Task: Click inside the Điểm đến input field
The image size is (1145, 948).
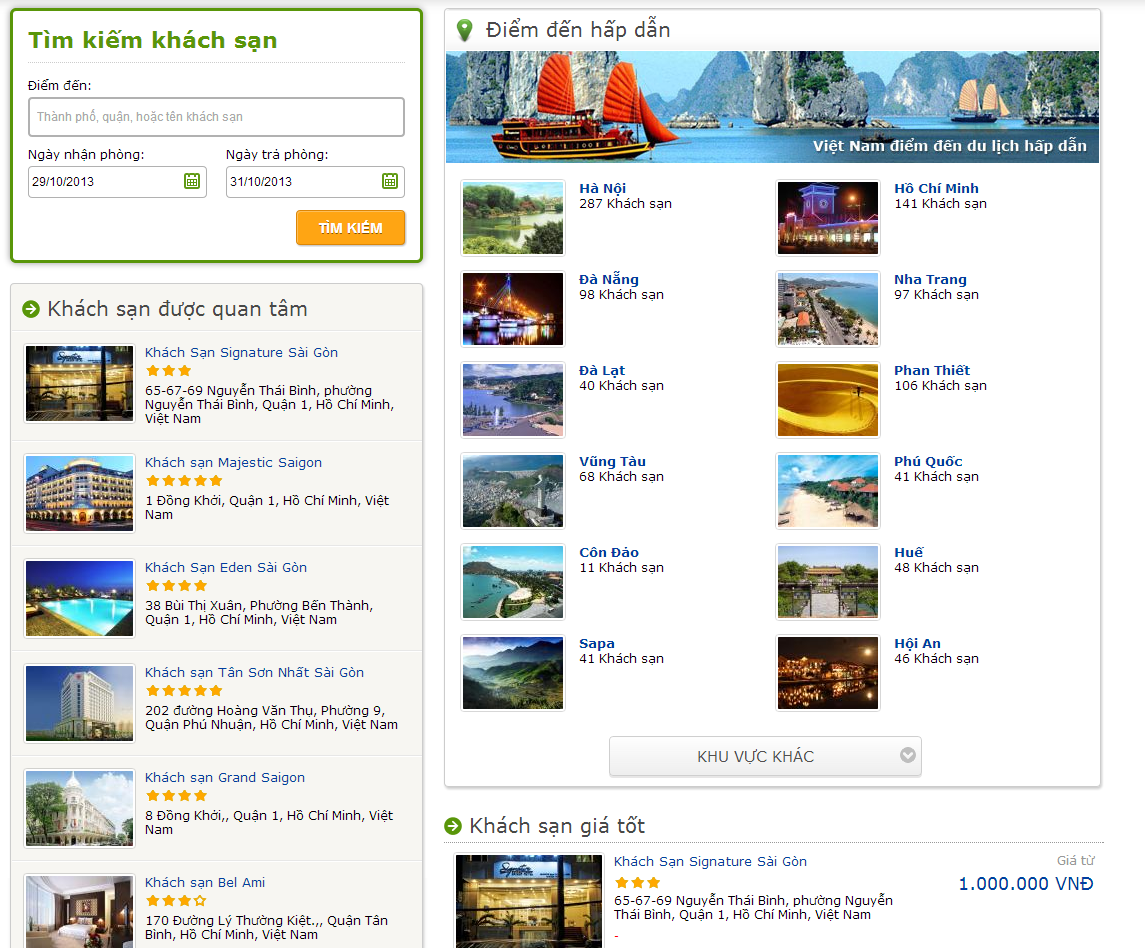Action: (216, 117)
